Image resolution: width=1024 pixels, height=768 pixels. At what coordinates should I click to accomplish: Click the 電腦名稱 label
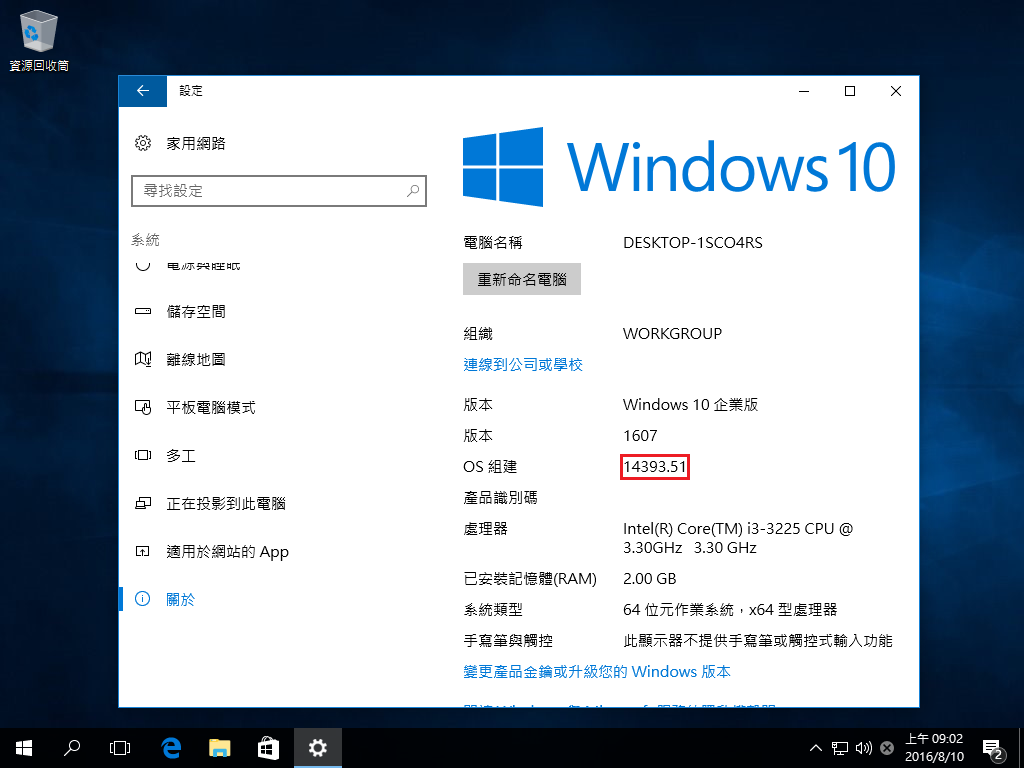(x=492, y=243)
